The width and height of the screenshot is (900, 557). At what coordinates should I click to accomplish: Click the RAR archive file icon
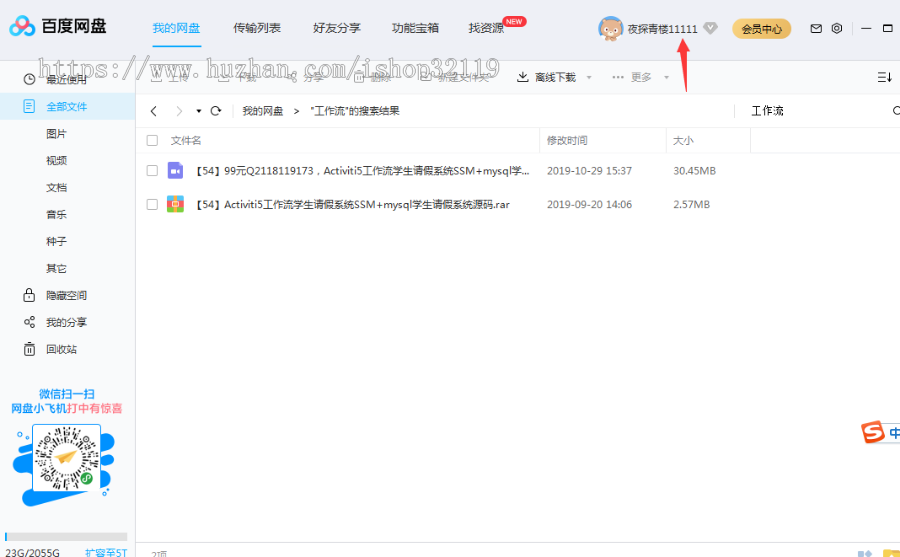click(x=175, y=204)
